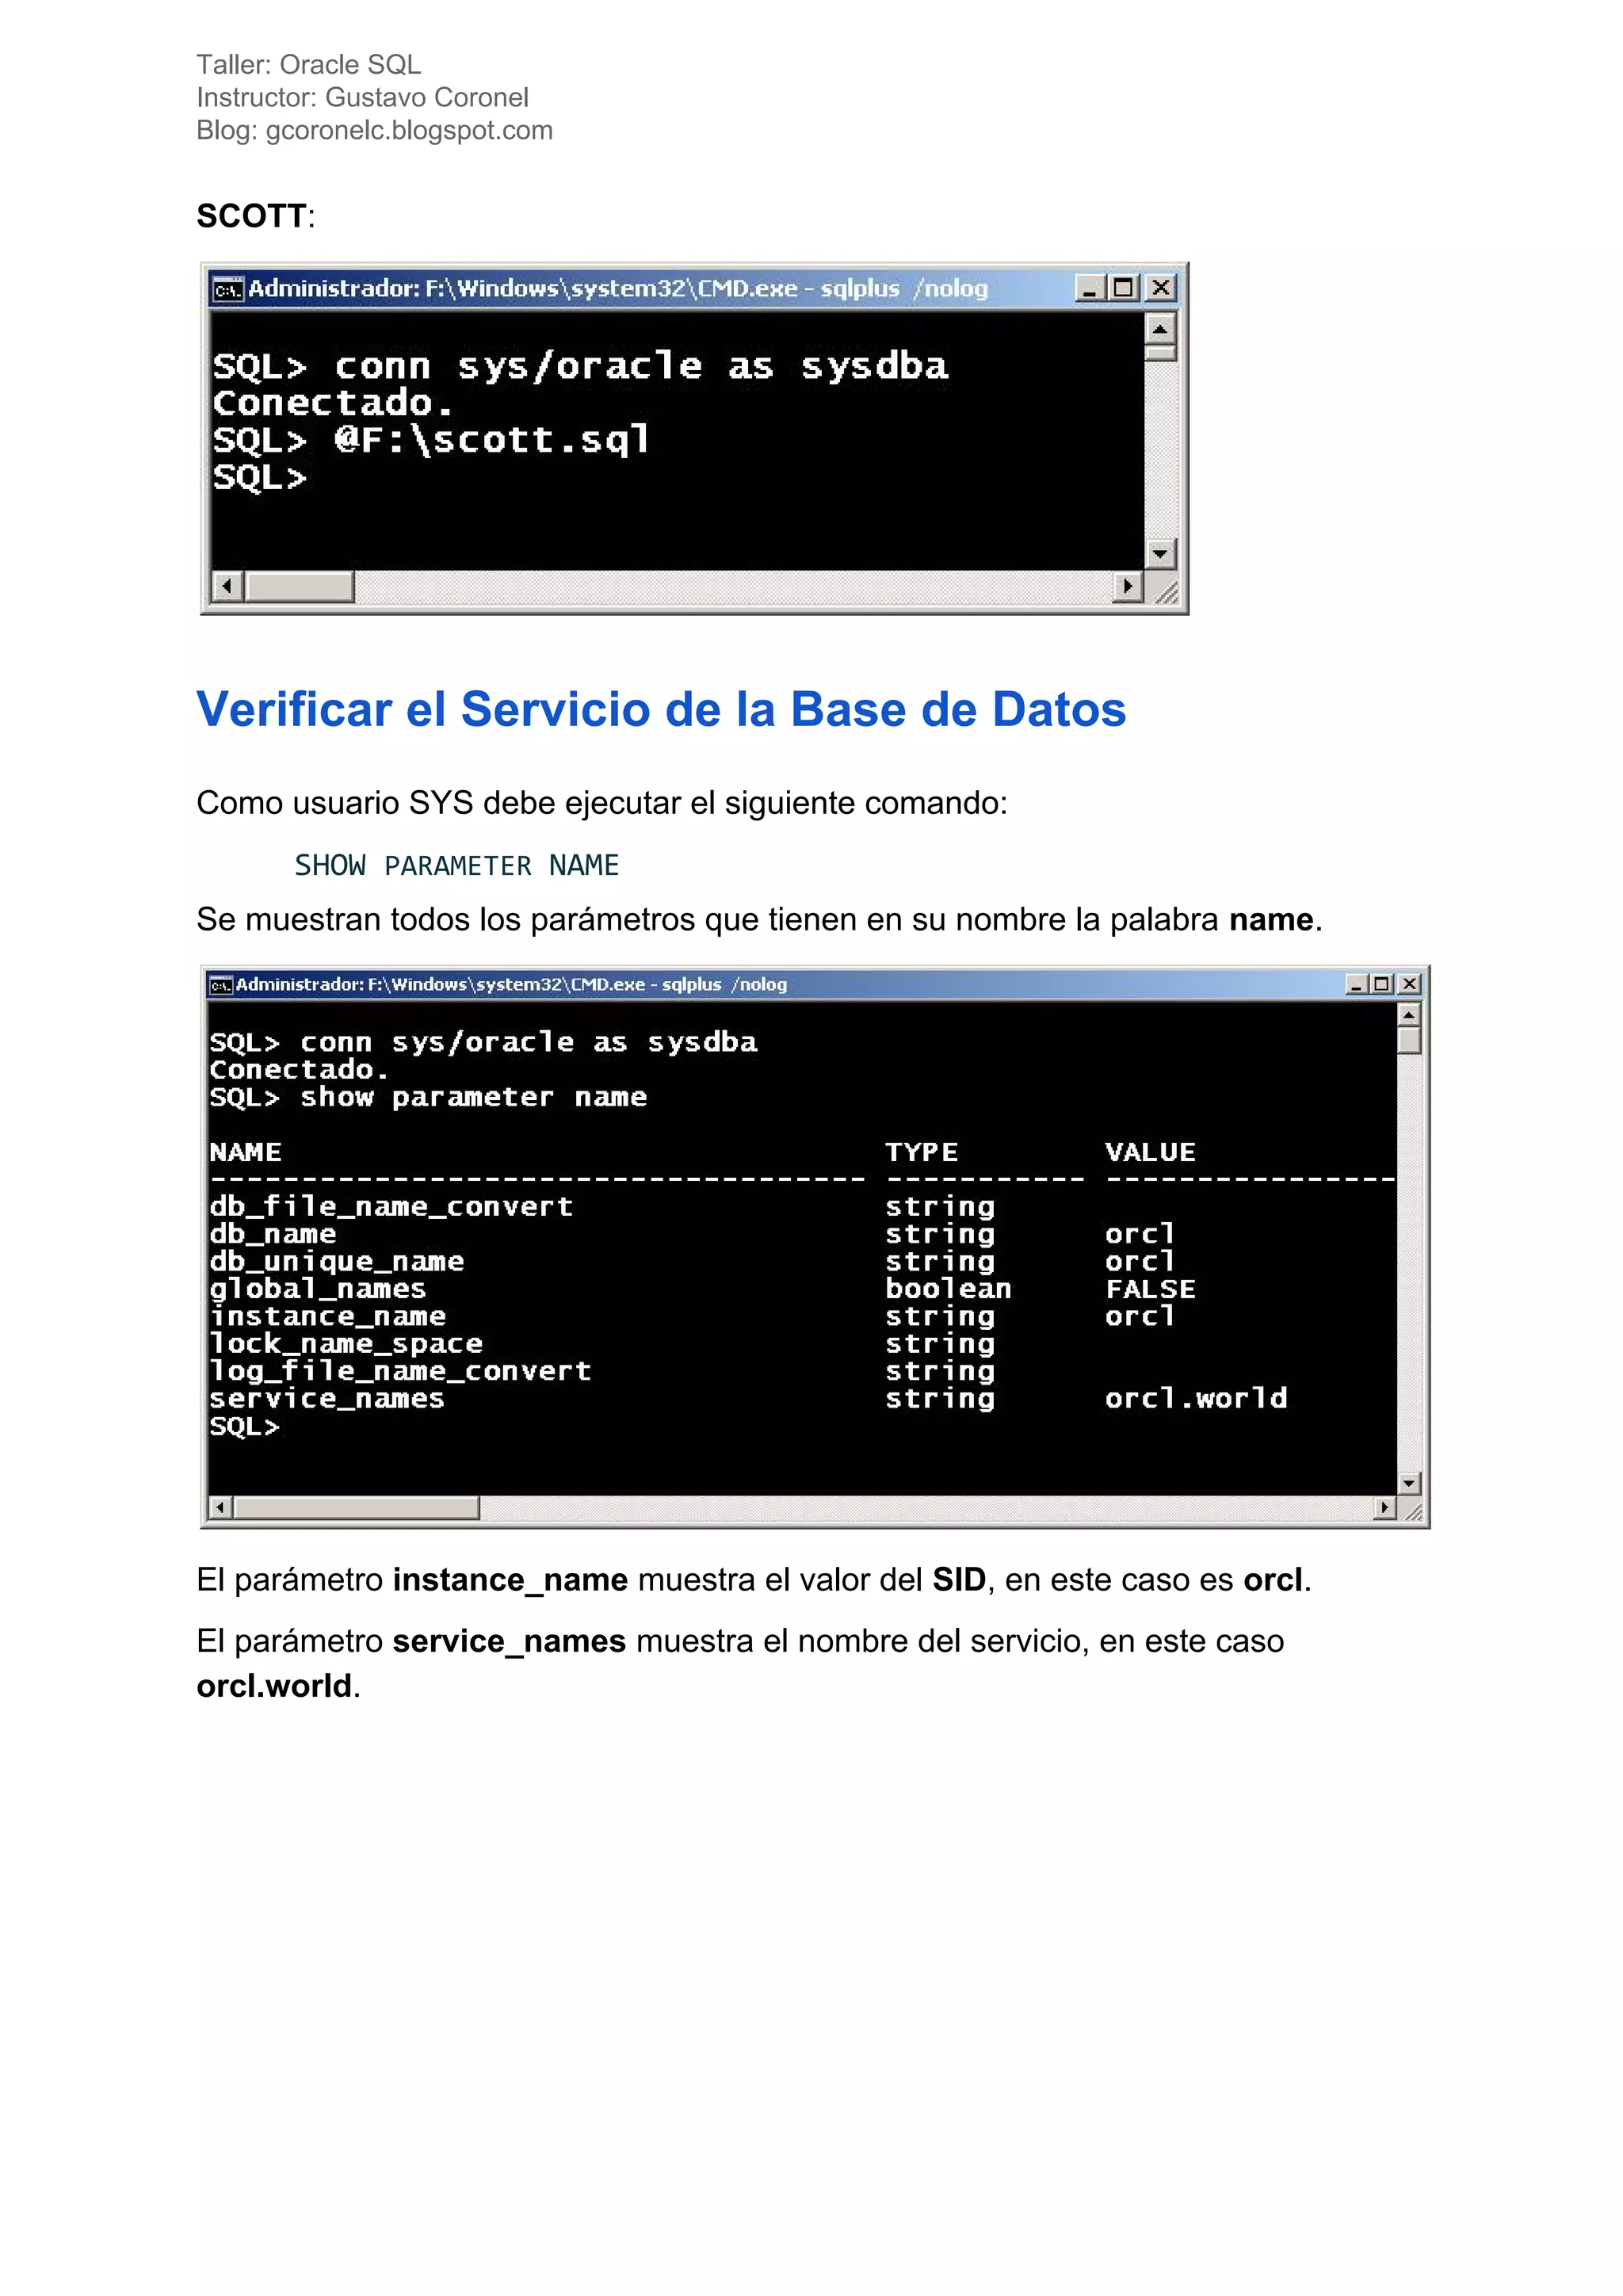Image resolution: width=1623 pixels, height=2296 pixels.
Task: Click the 'log_file_name_convert' parameter name
Action: pyautogui.click(x=400, y=1371)
